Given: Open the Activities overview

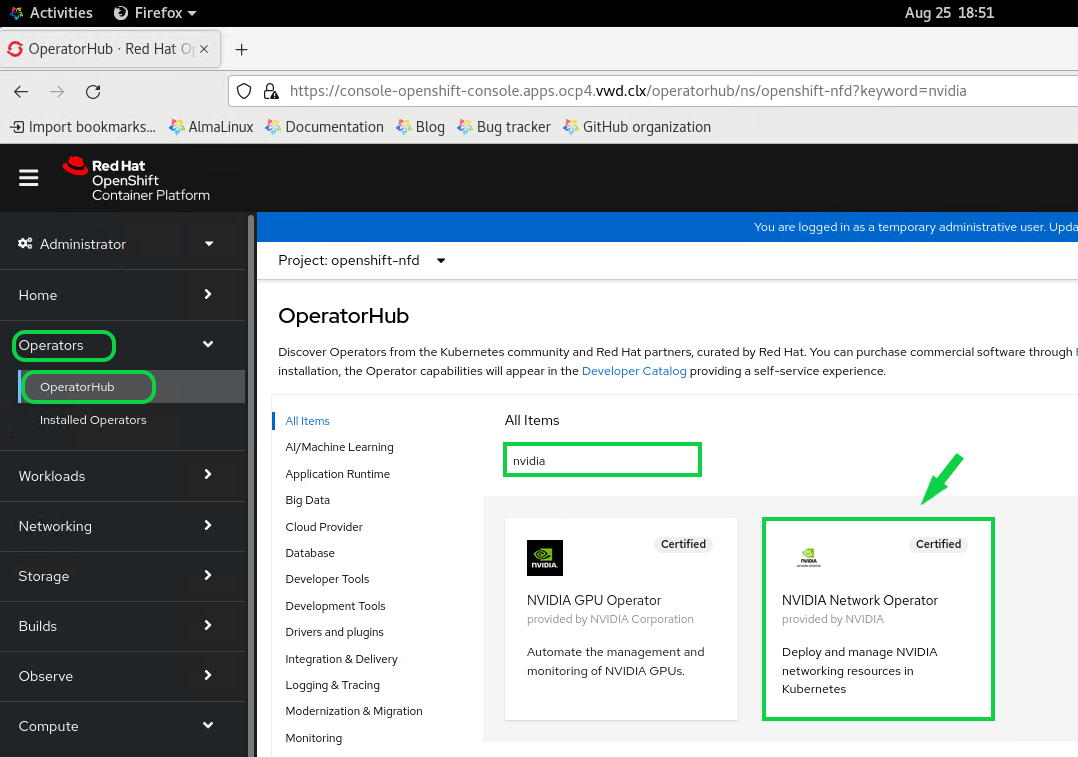Looking at the screenshot, I should coord(51,12).
